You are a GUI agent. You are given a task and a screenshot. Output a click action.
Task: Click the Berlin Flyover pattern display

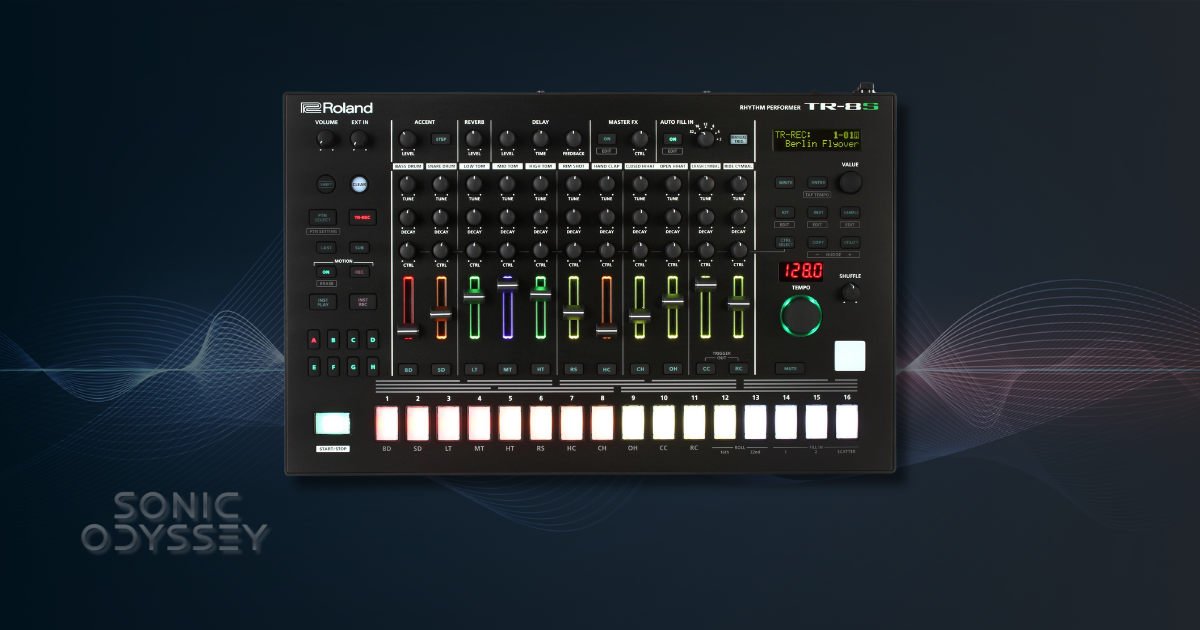pos(816,139)
